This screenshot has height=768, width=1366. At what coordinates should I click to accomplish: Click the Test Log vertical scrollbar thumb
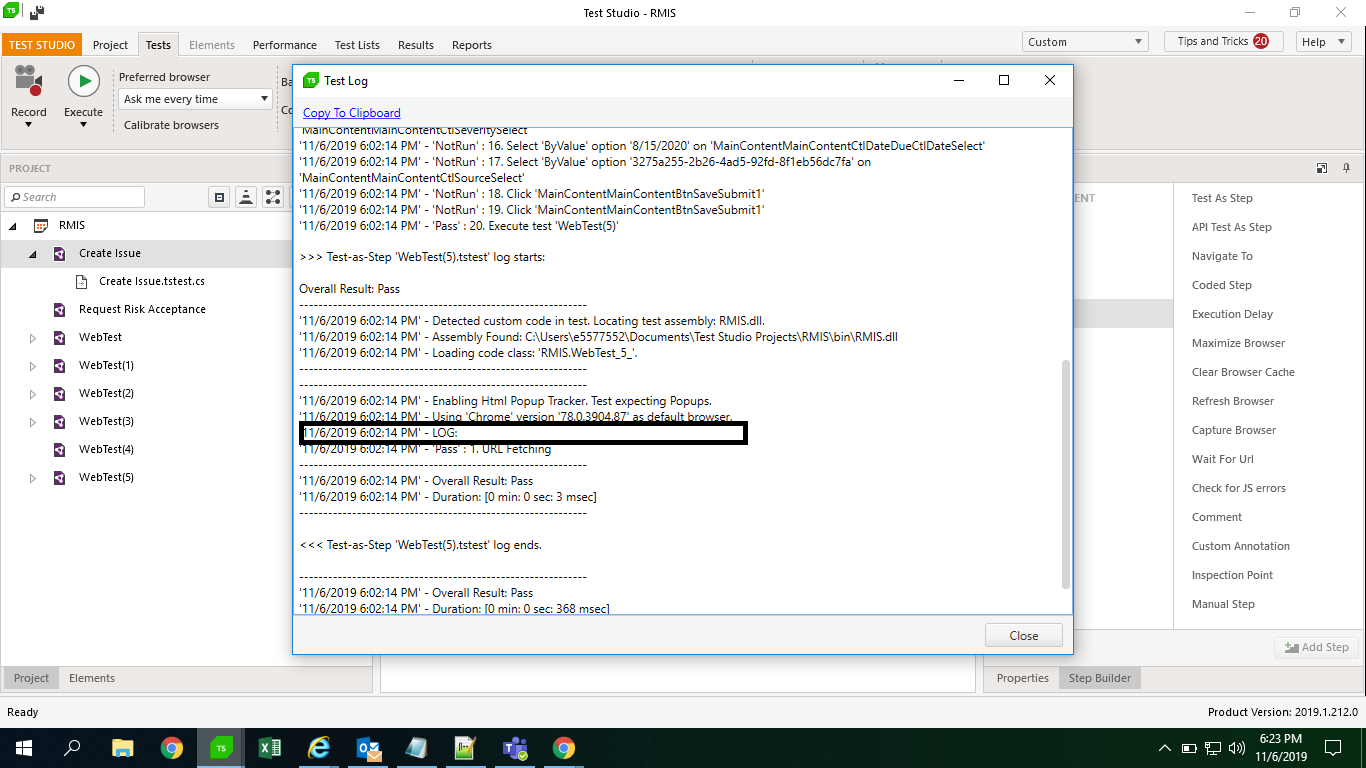coord(1065,474)
